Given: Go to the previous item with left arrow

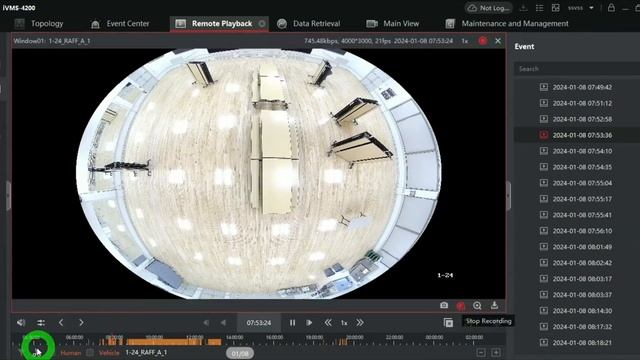Looking at the screenshot, I should point(61,322).
